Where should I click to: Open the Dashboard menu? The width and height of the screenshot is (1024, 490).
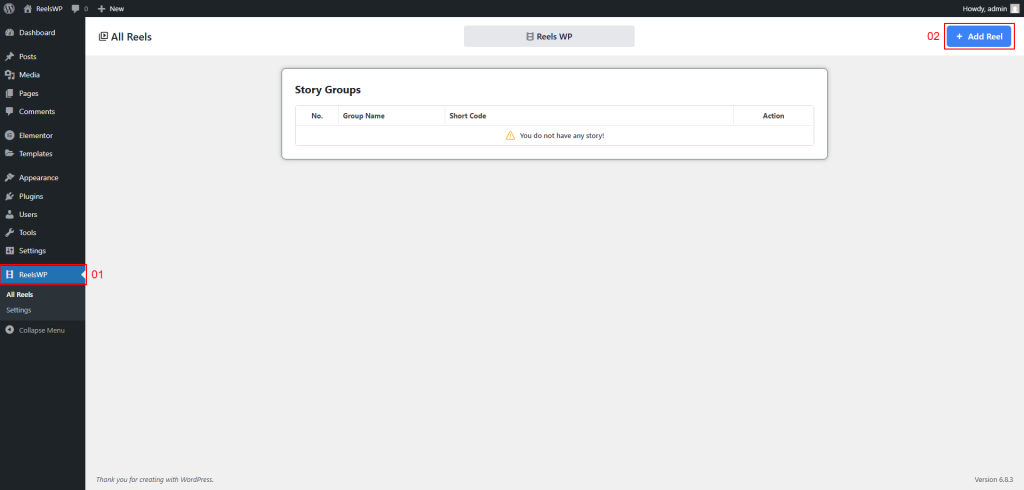pyautogui.click(x=37, y=33)
